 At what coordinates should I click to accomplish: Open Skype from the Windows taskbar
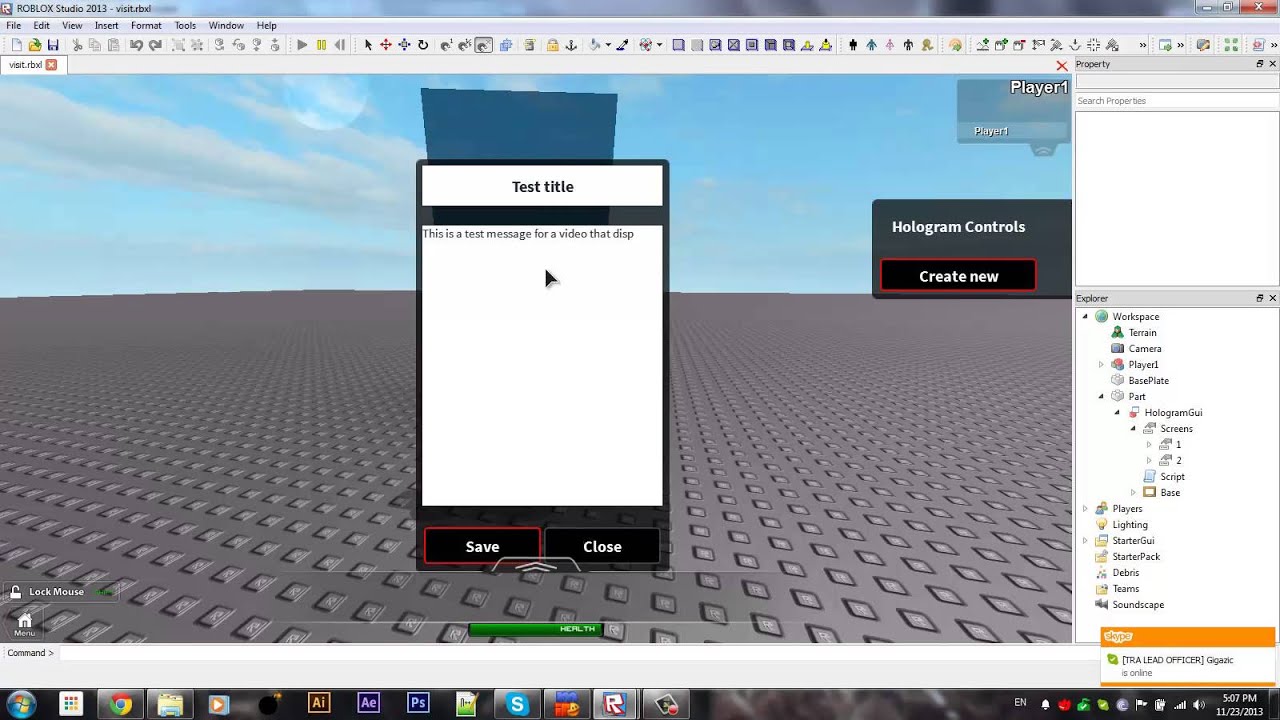(x=517, y=704)
